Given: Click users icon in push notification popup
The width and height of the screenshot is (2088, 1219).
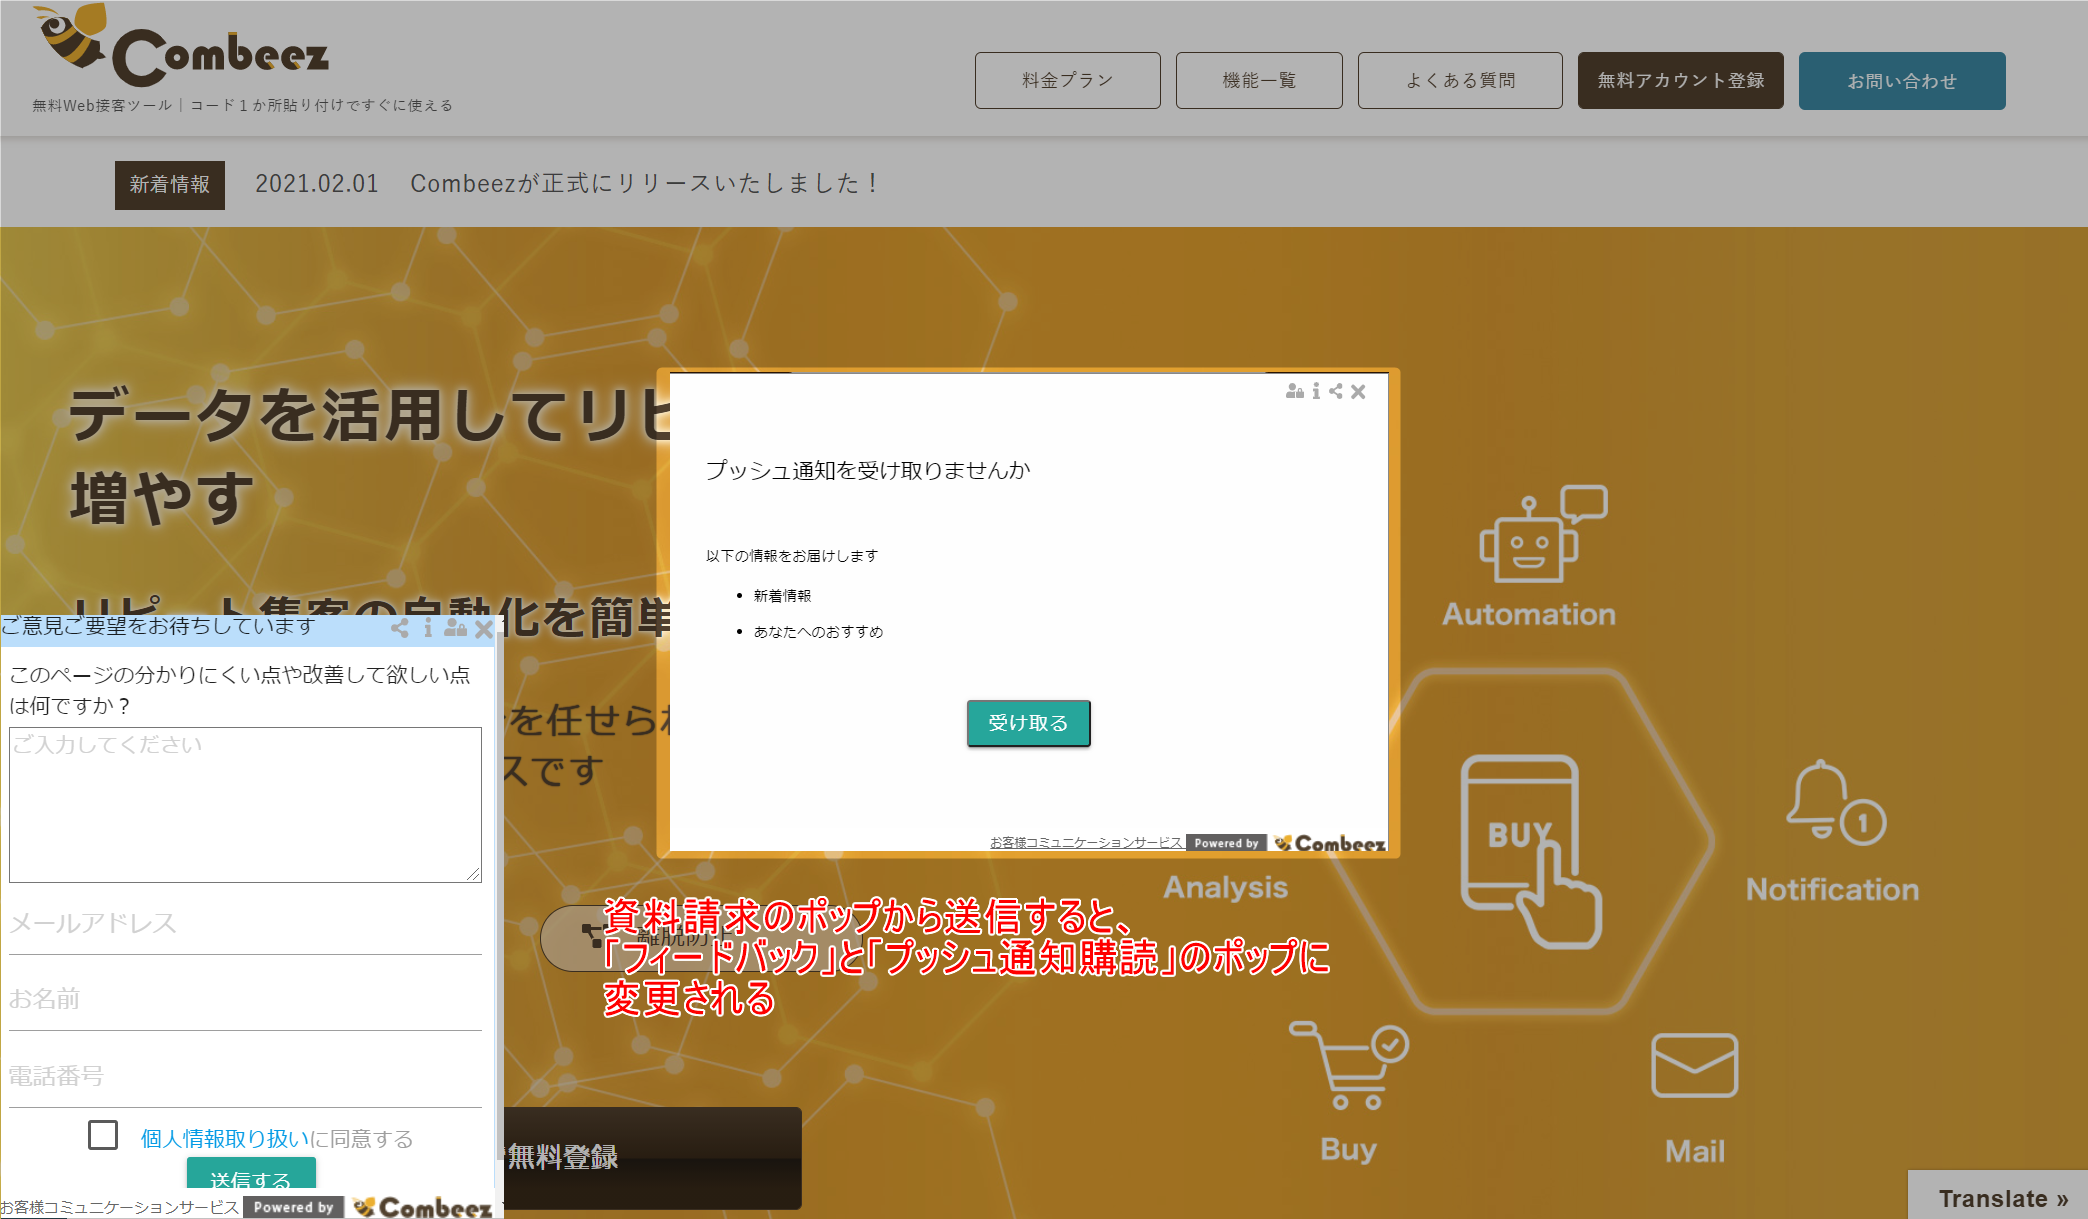Looking at the screenshot, I should point(1295,391).
